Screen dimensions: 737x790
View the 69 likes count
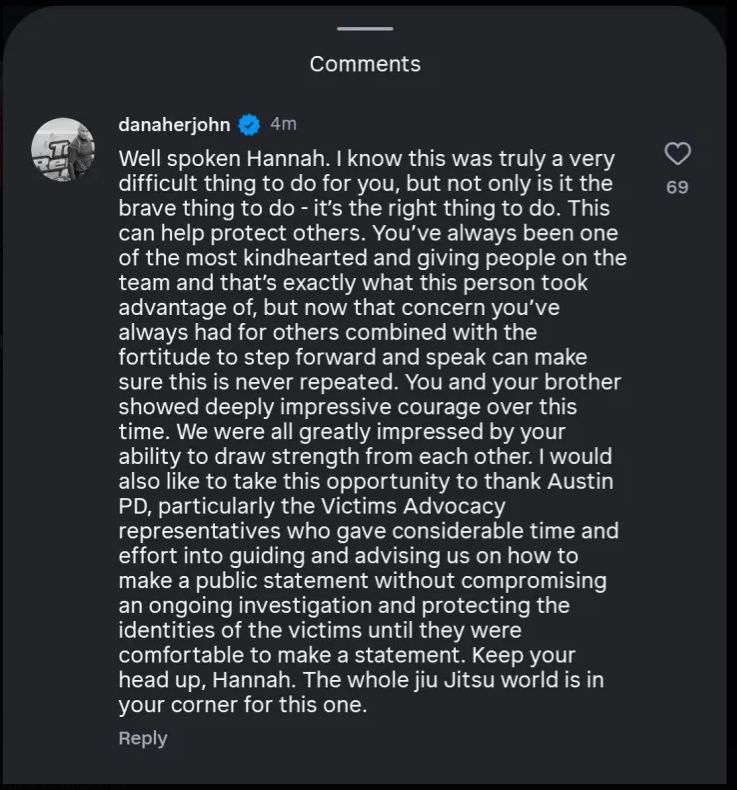point(678,187)
